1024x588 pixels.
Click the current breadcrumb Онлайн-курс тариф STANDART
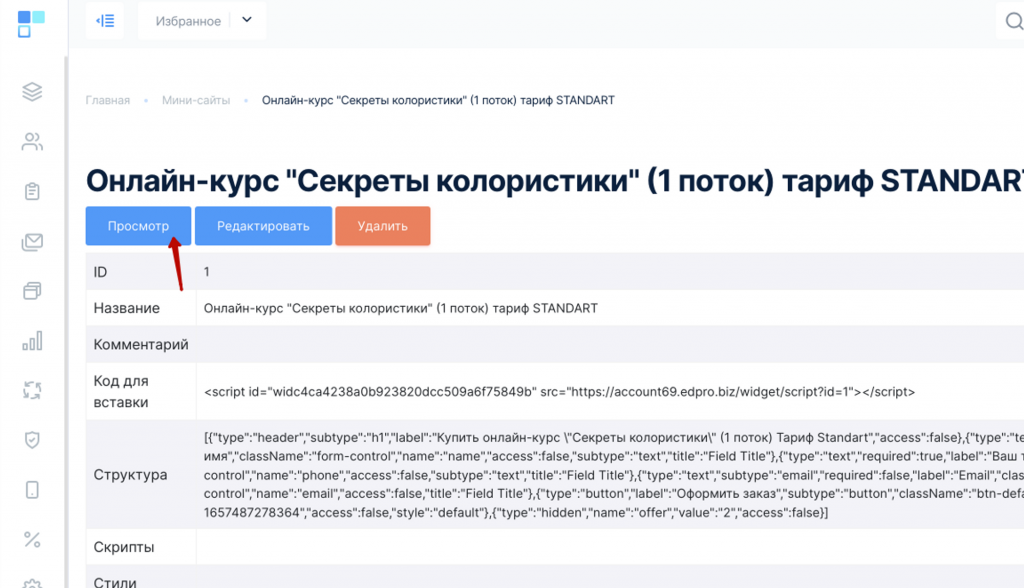point(438,100)
